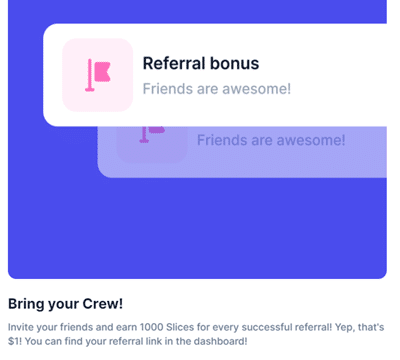Click blue banner area left of the Referral card
The height and width of the screenshot is (360, 400).
coord(25,100)
